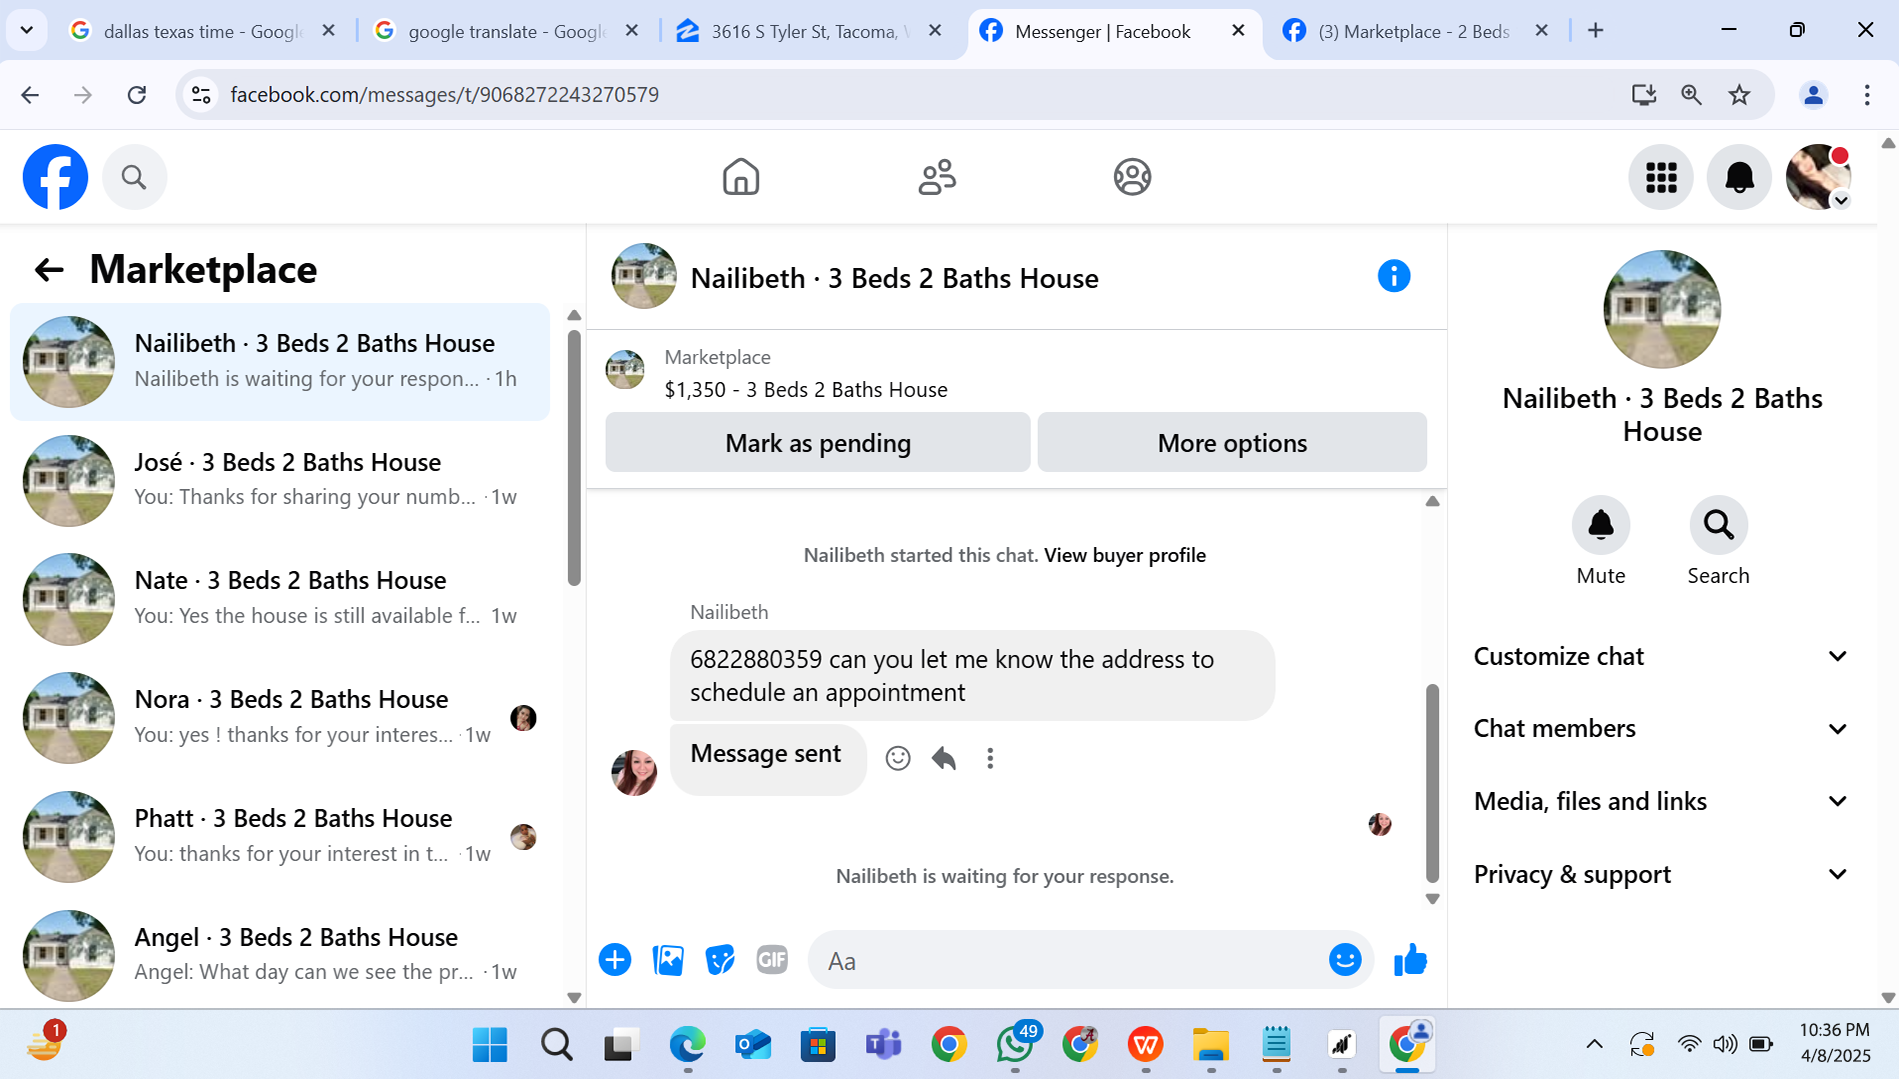Open the Facebook logo home link
The width and height of the screenshot is (1899, 1079).
55,177
